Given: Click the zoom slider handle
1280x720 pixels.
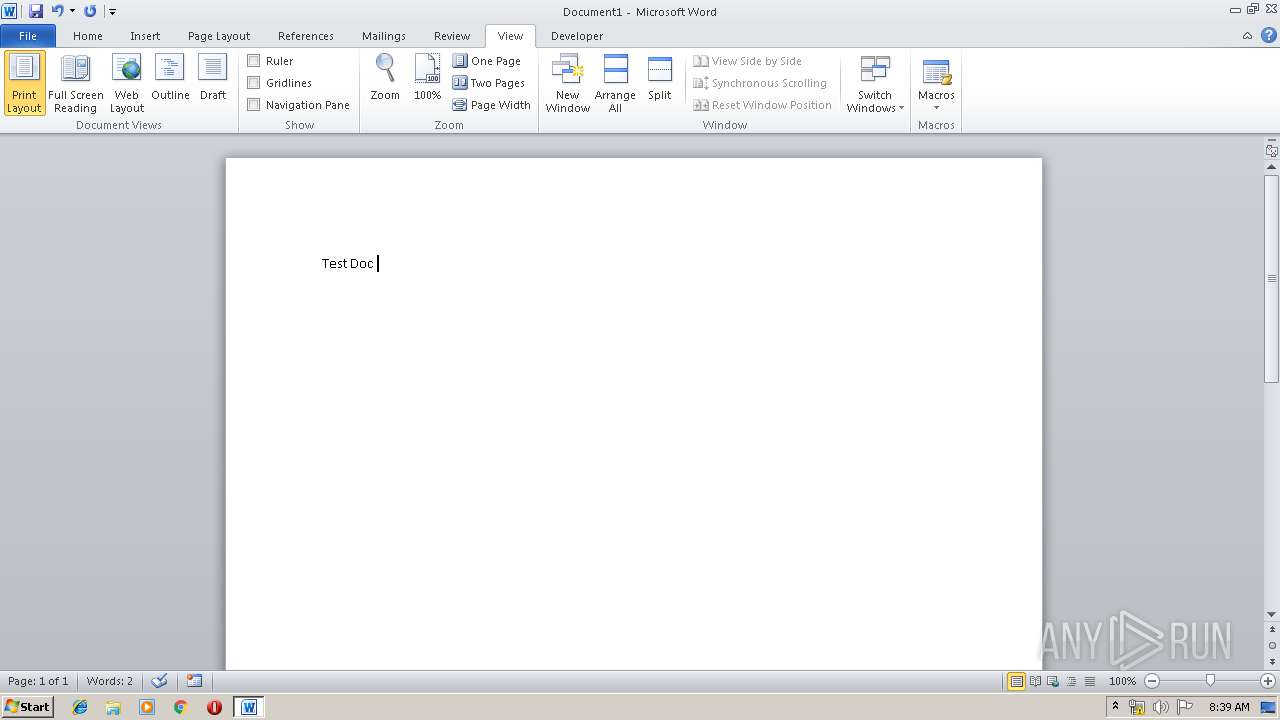Looking at the screenshot, I should tap(1210, 681).
